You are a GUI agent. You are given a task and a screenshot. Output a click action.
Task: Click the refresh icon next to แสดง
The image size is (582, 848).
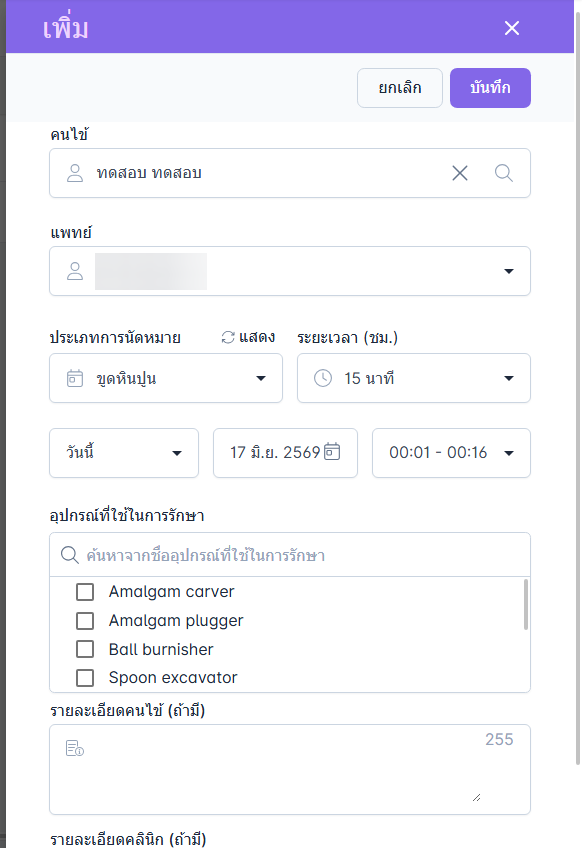tap(228, 337)
